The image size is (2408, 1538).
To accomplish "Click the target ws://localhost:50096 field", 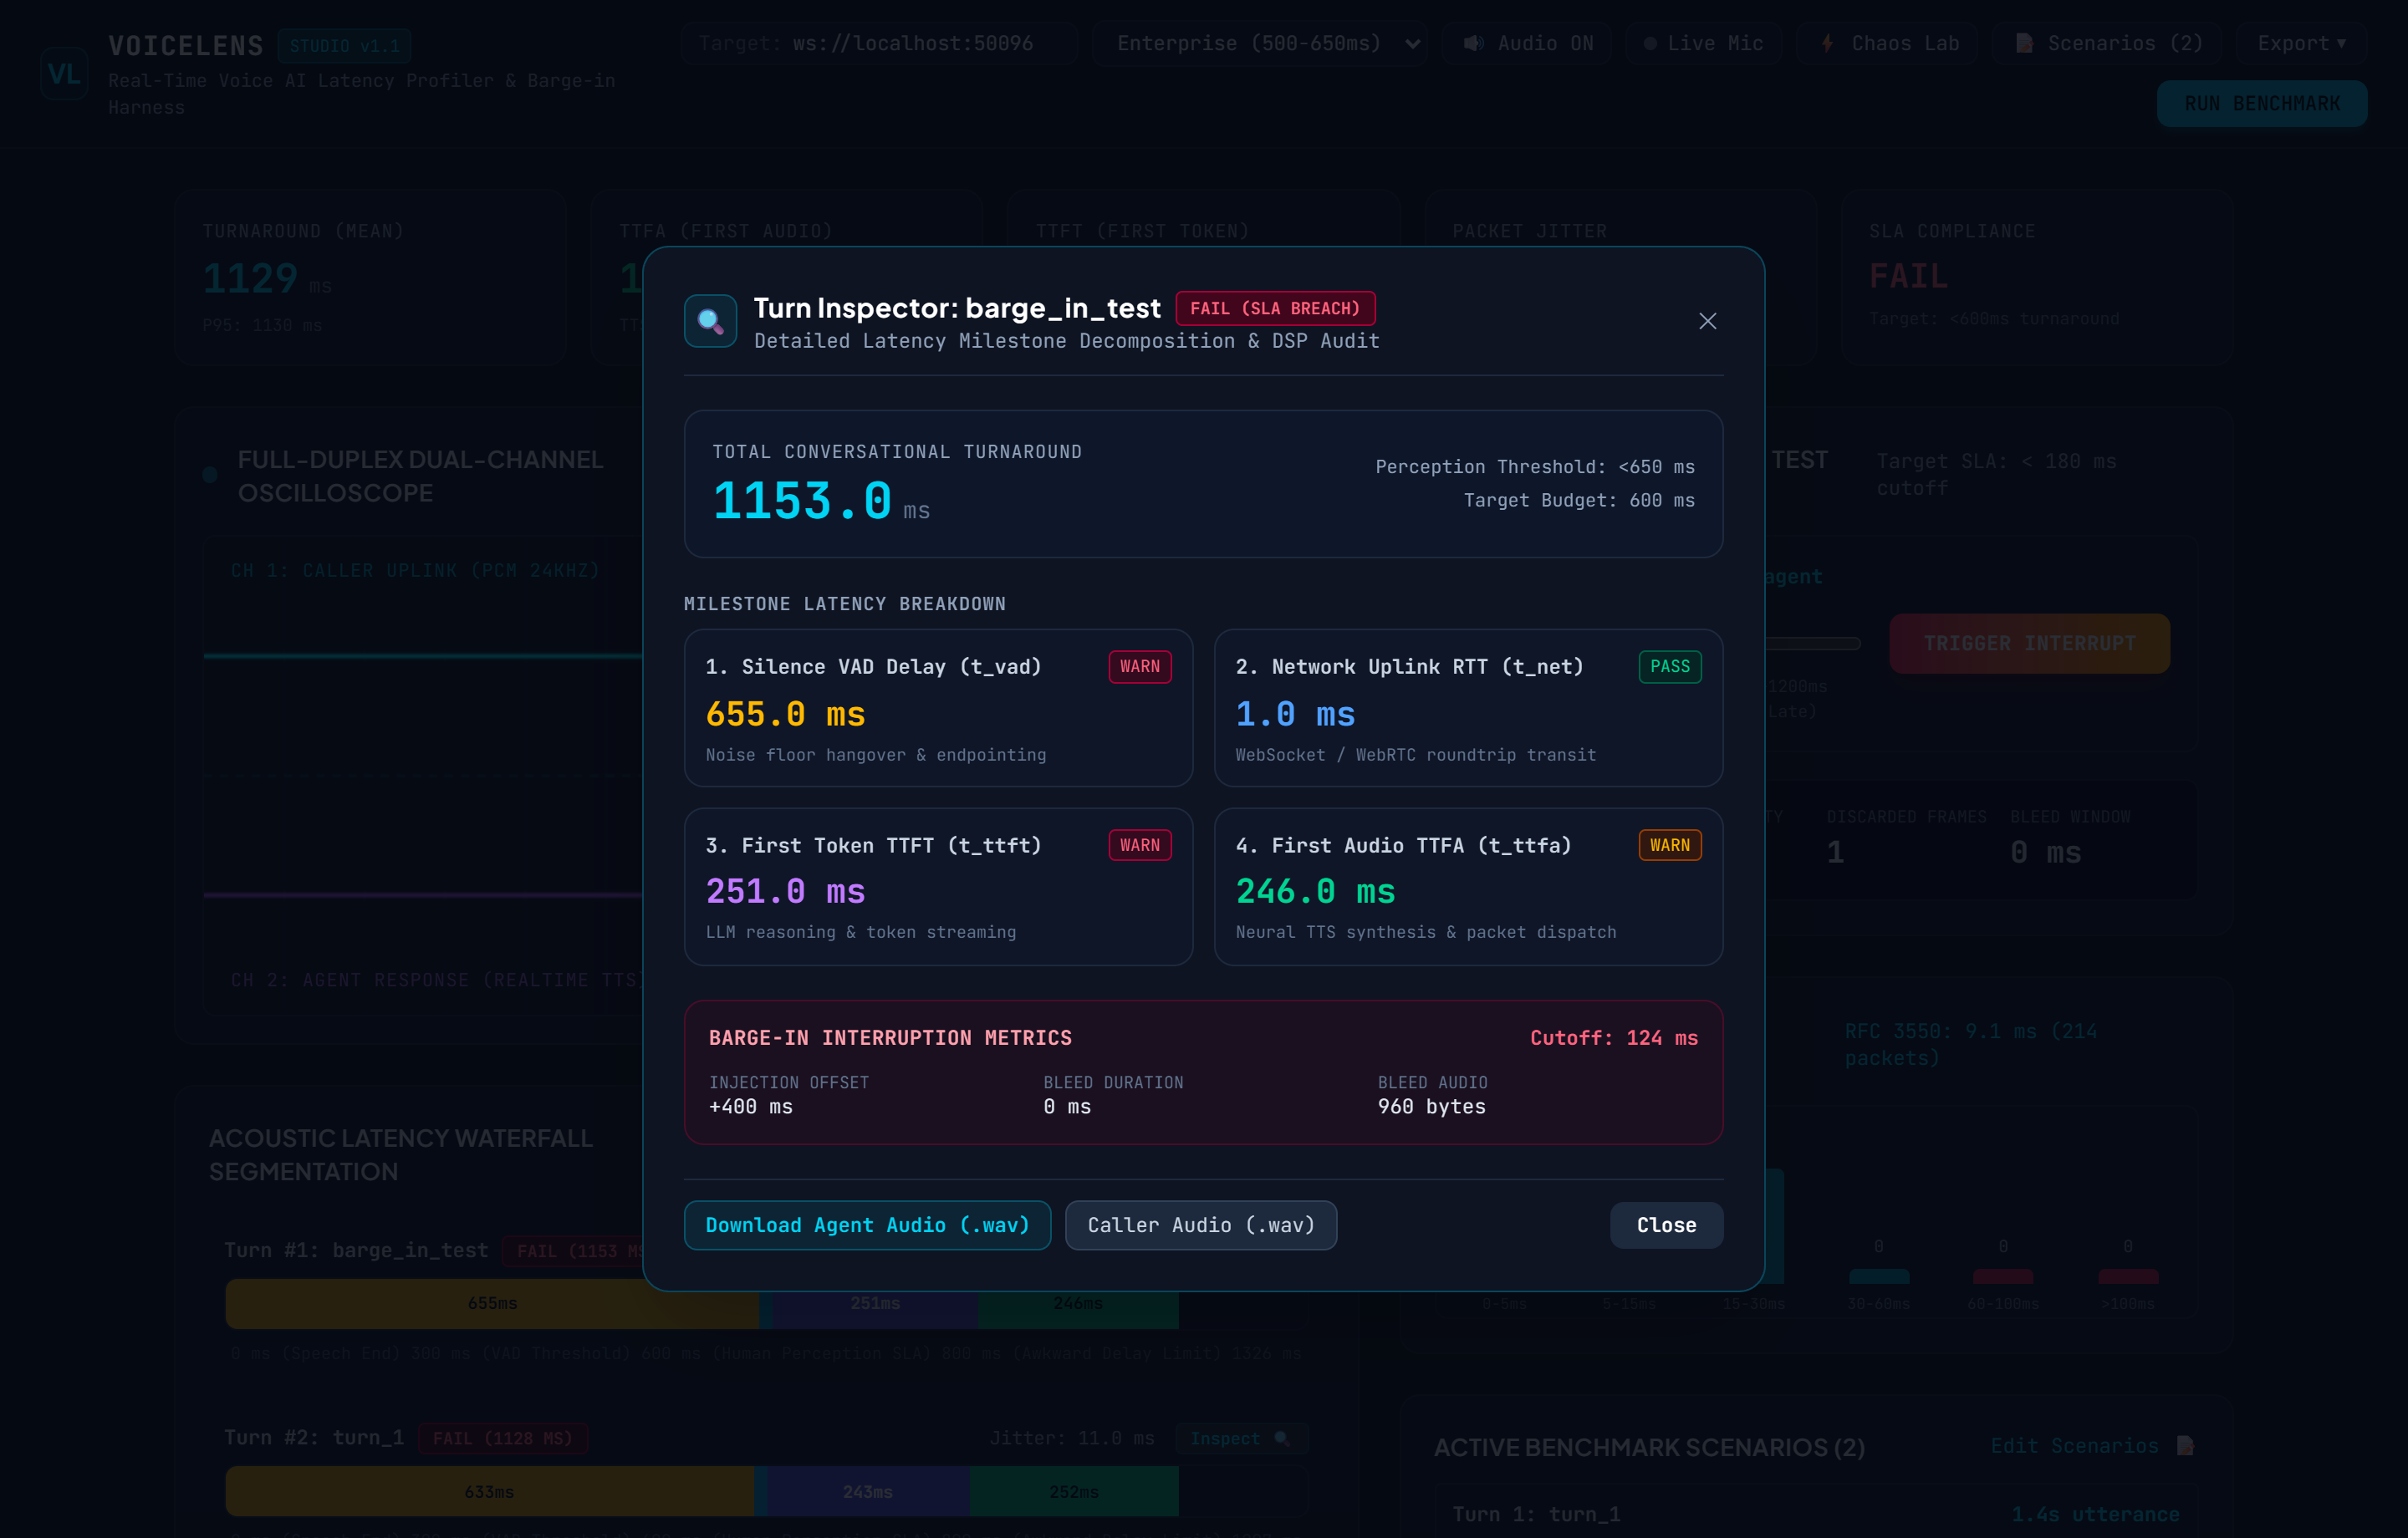I will click(x=878, y=43).
